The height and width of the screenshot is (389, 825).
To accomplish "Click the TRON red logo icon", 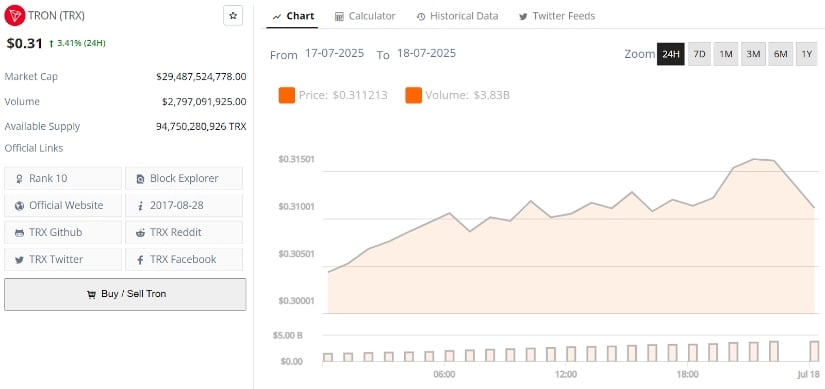I will click(x=14, y=16).
